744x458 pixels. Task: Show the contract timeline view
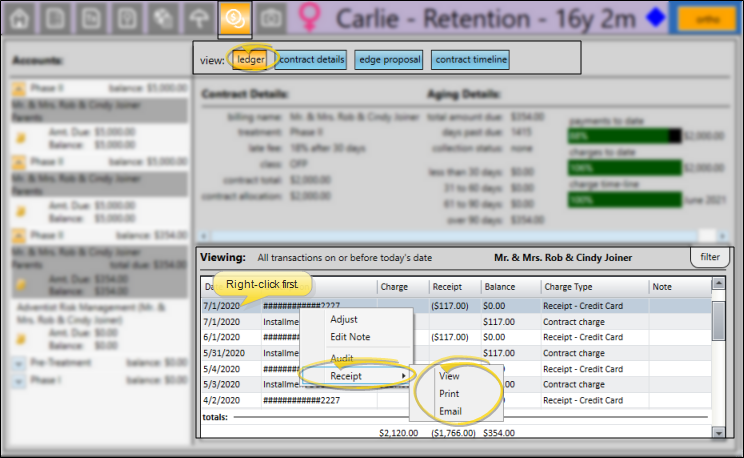coord(471,60)
